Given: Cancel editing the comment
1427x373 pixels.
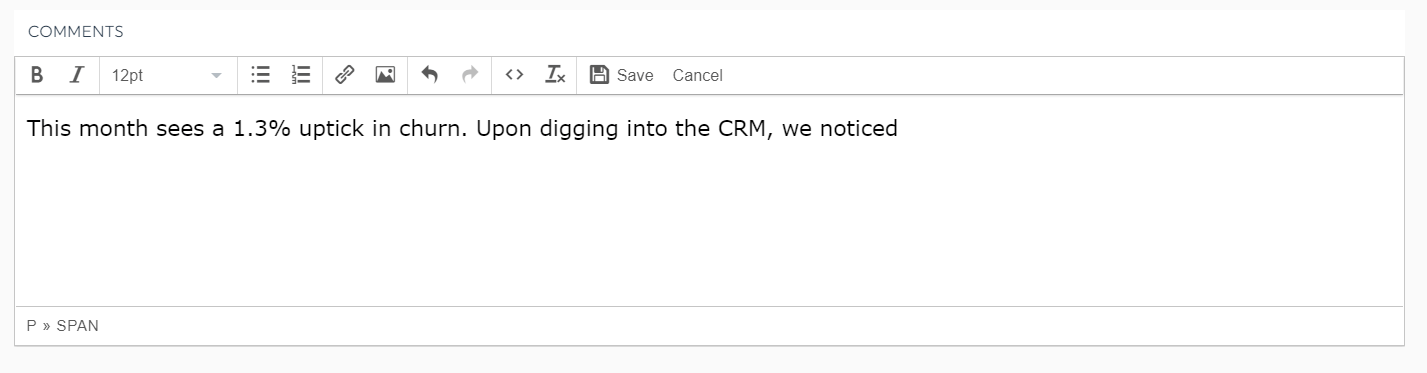Looking at the screenshot, I should click(x=697, y=75).
